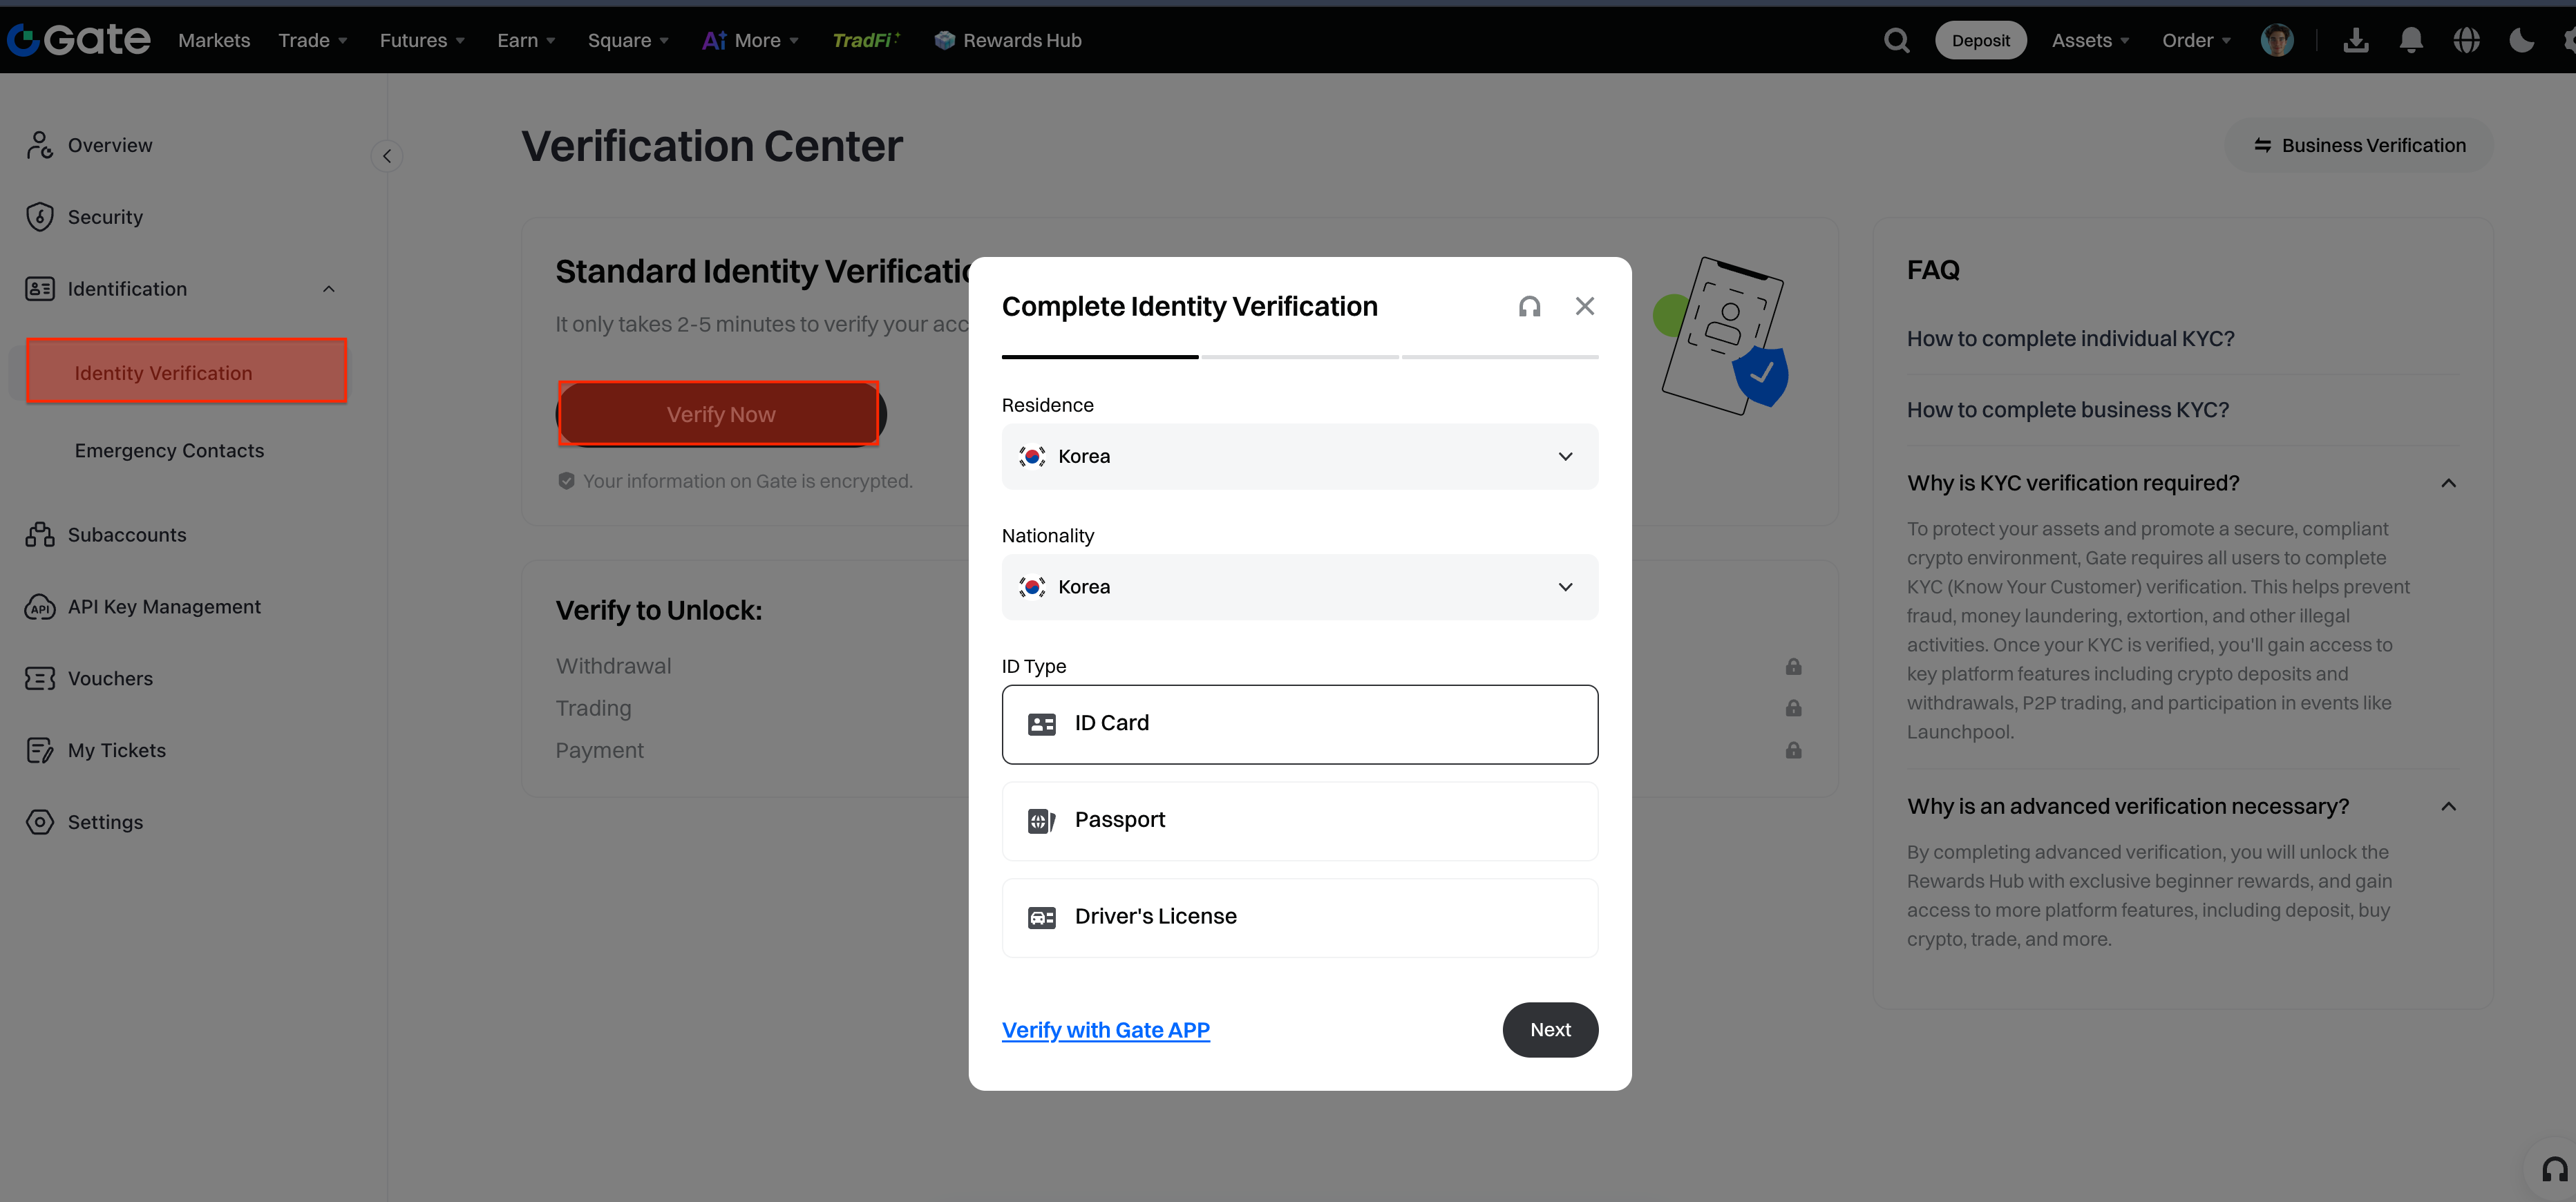The height and width of the screenshot is (1202, 2576).
Task: Open the Earn menu
Action: (x=525, y=40)
